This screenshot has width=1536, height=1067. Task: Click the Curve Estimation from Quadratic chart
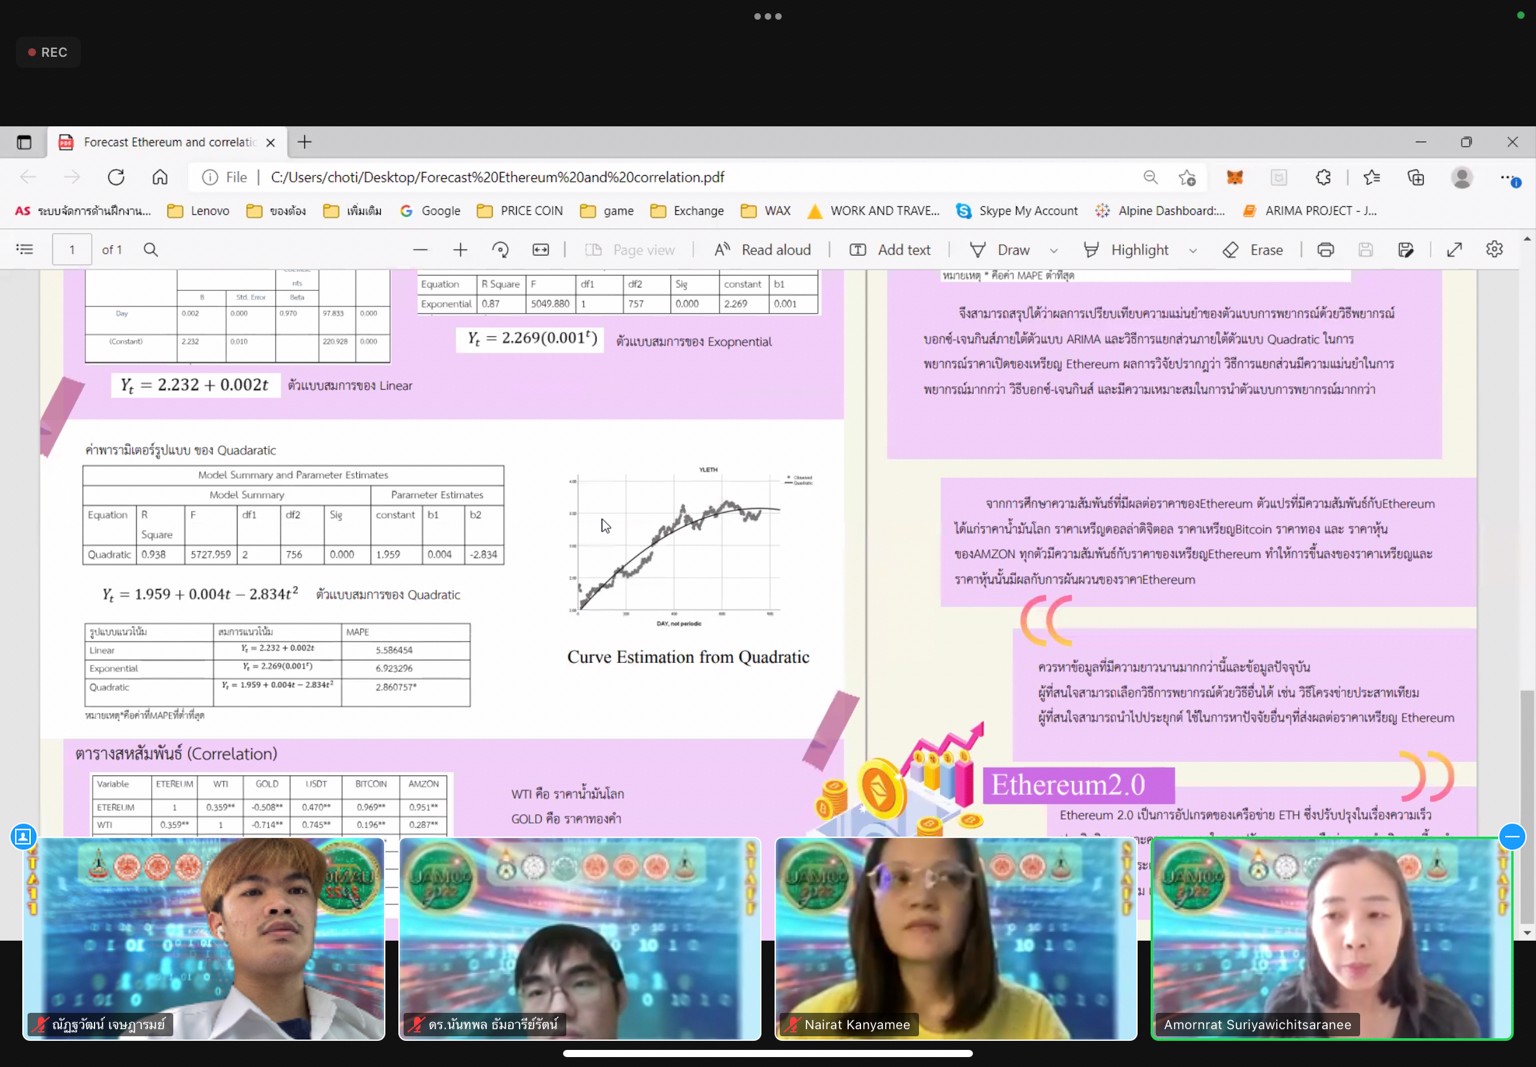point(688,545)
